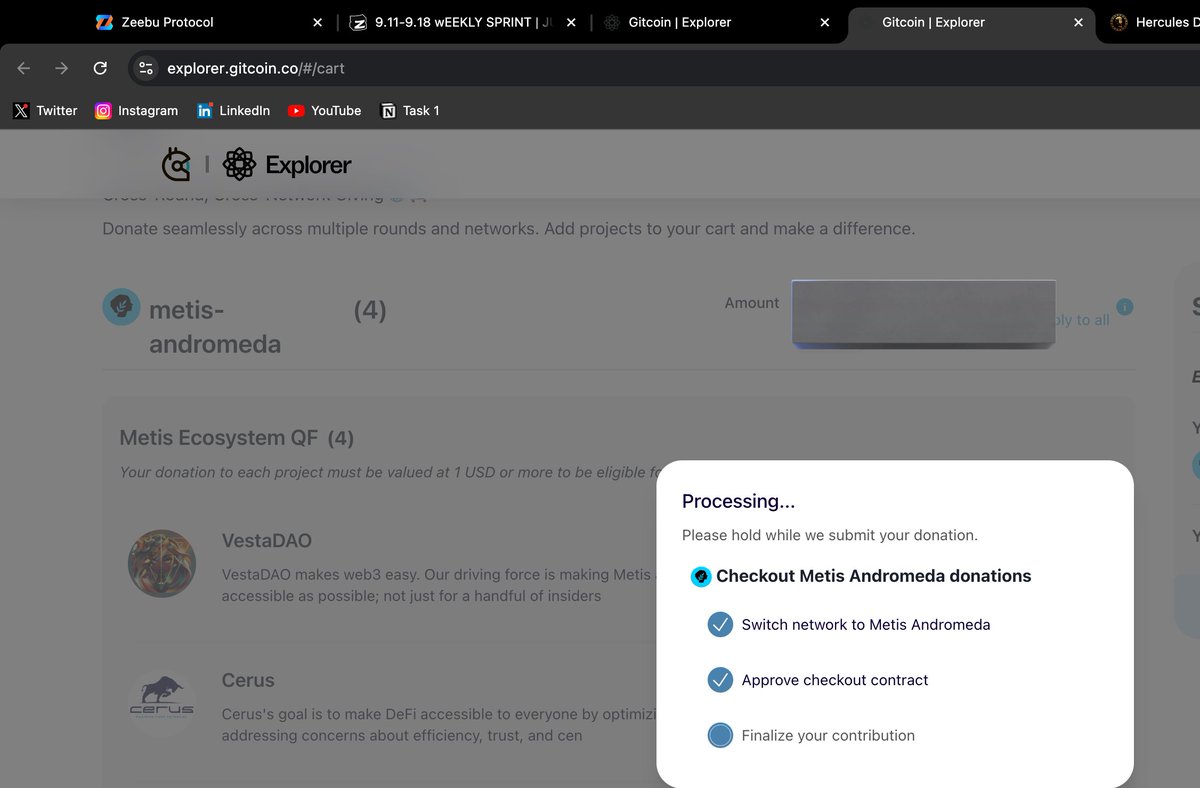This screenshot has height=788, width=1200.
Task: Click the Metis icon beside Checkout heading
Action: click(701, 577)
